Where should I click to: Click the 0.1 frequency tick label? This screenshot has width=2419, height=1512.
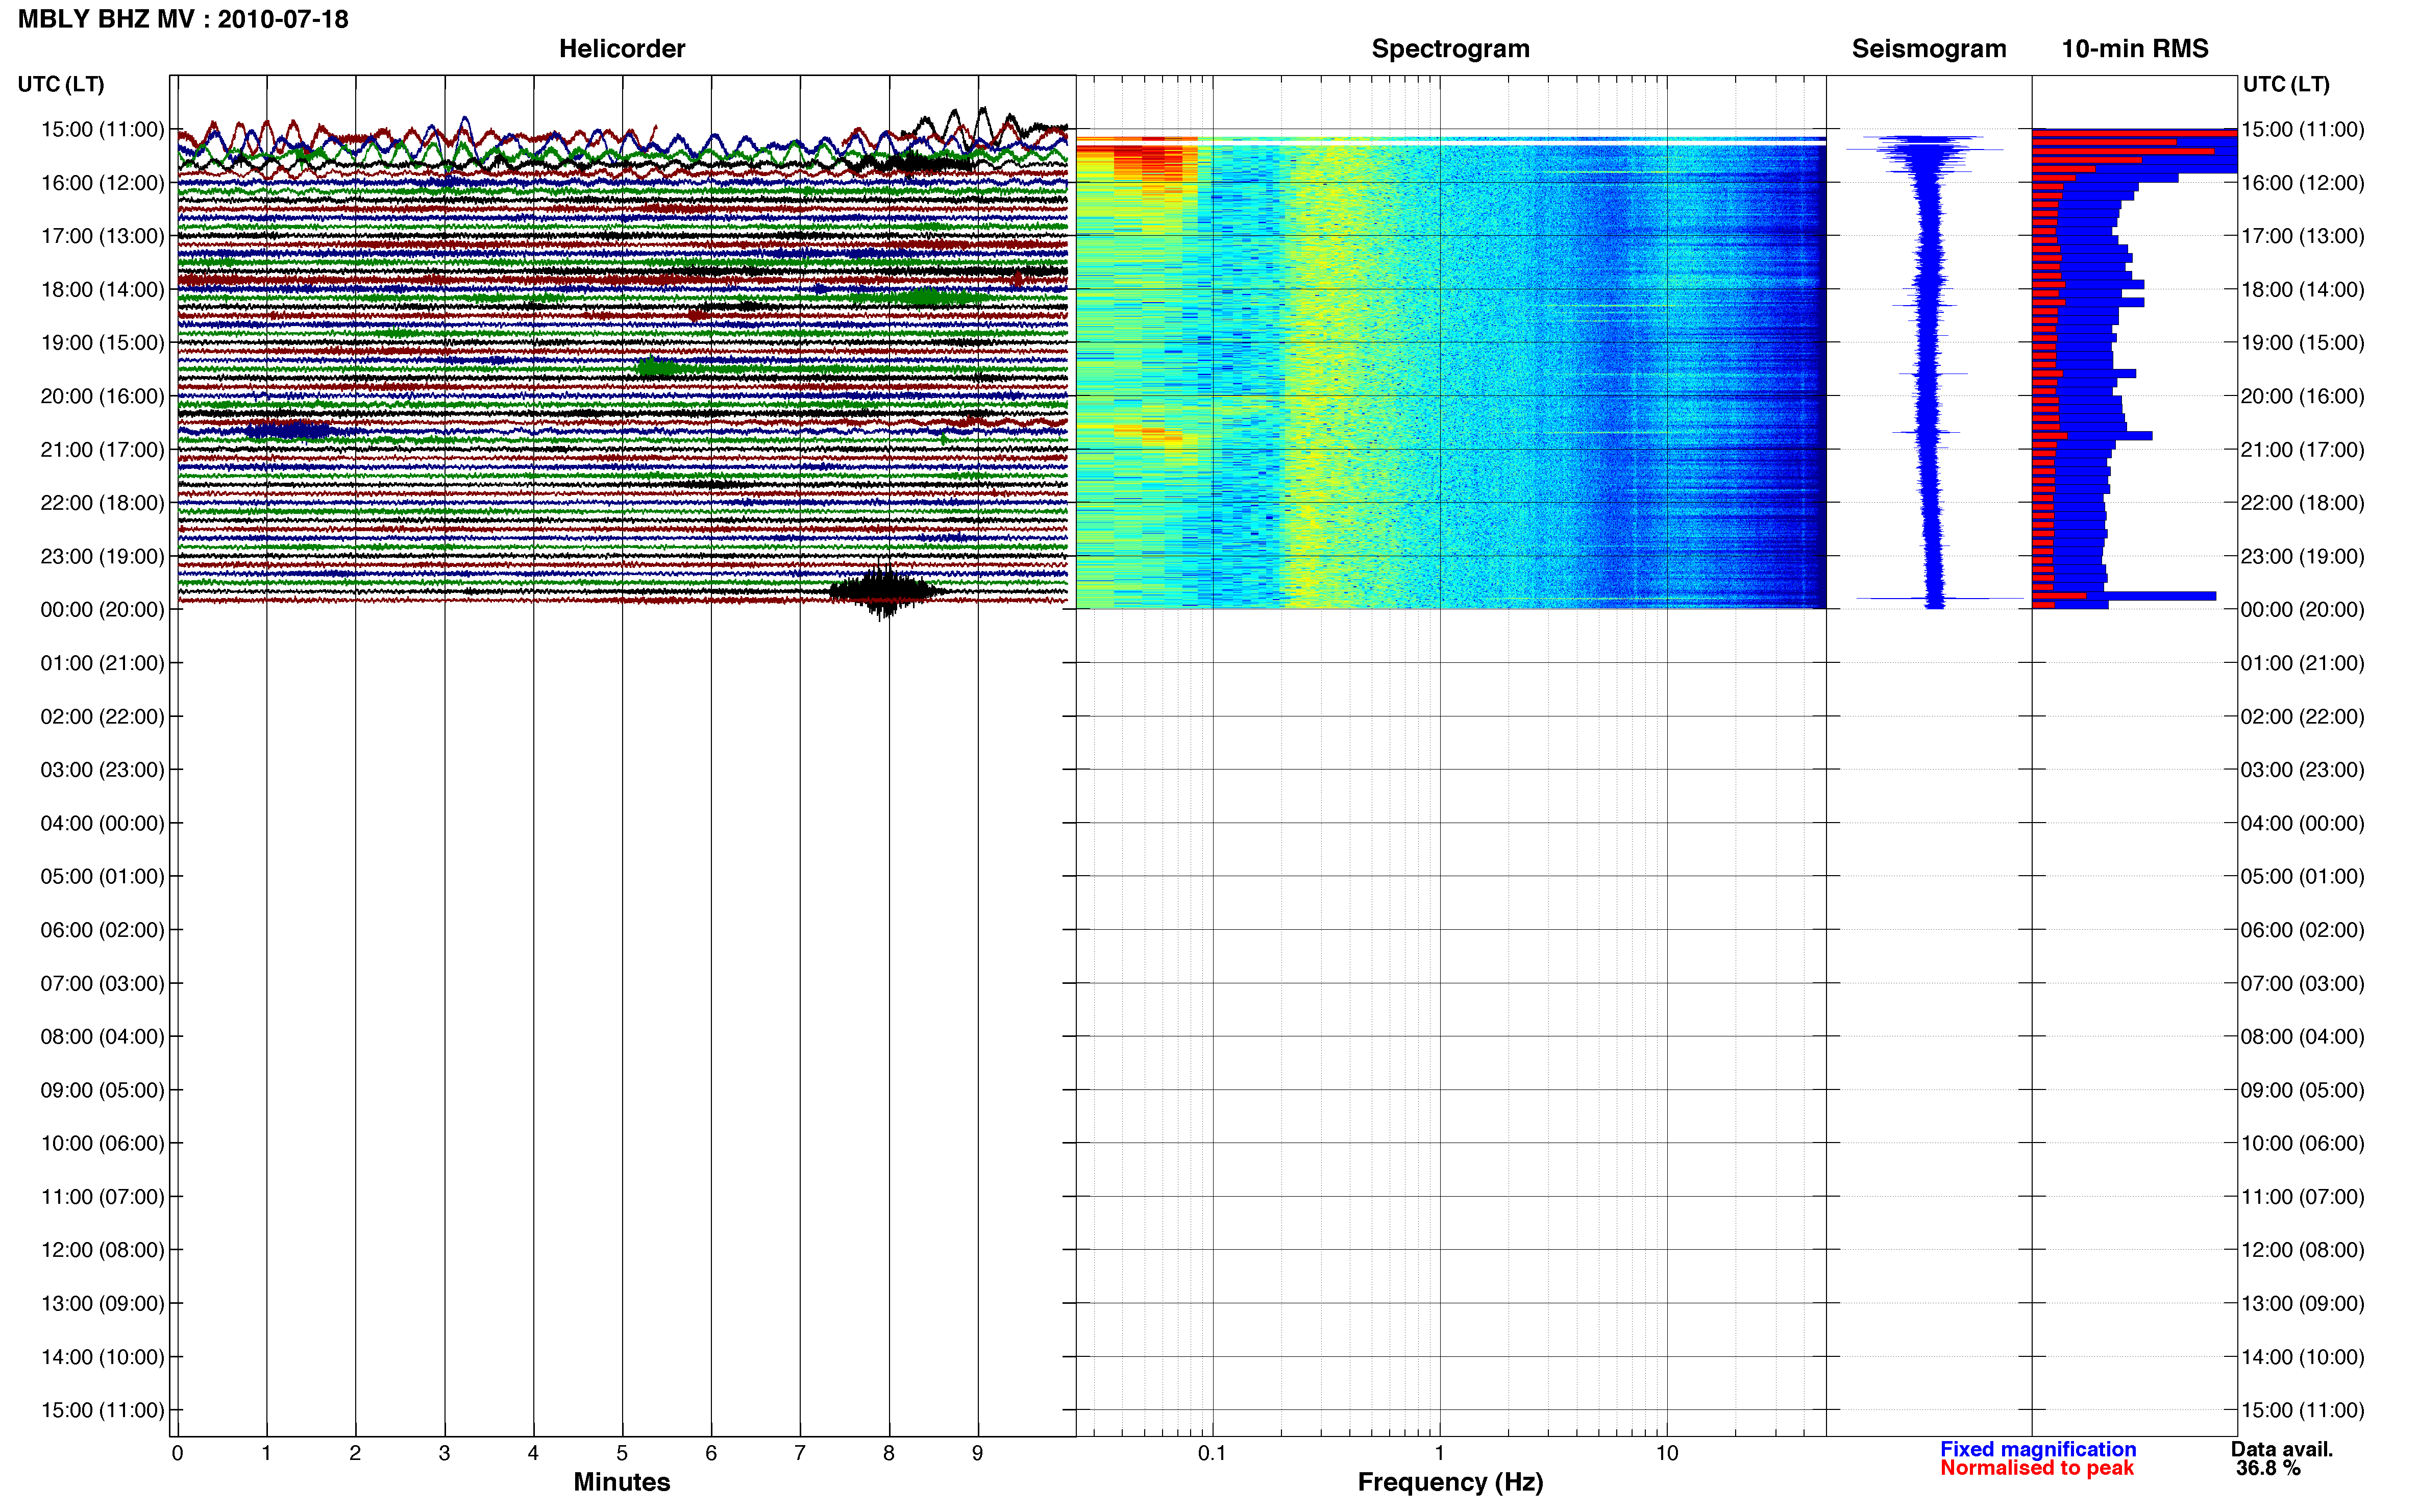coord(1212,1453)
